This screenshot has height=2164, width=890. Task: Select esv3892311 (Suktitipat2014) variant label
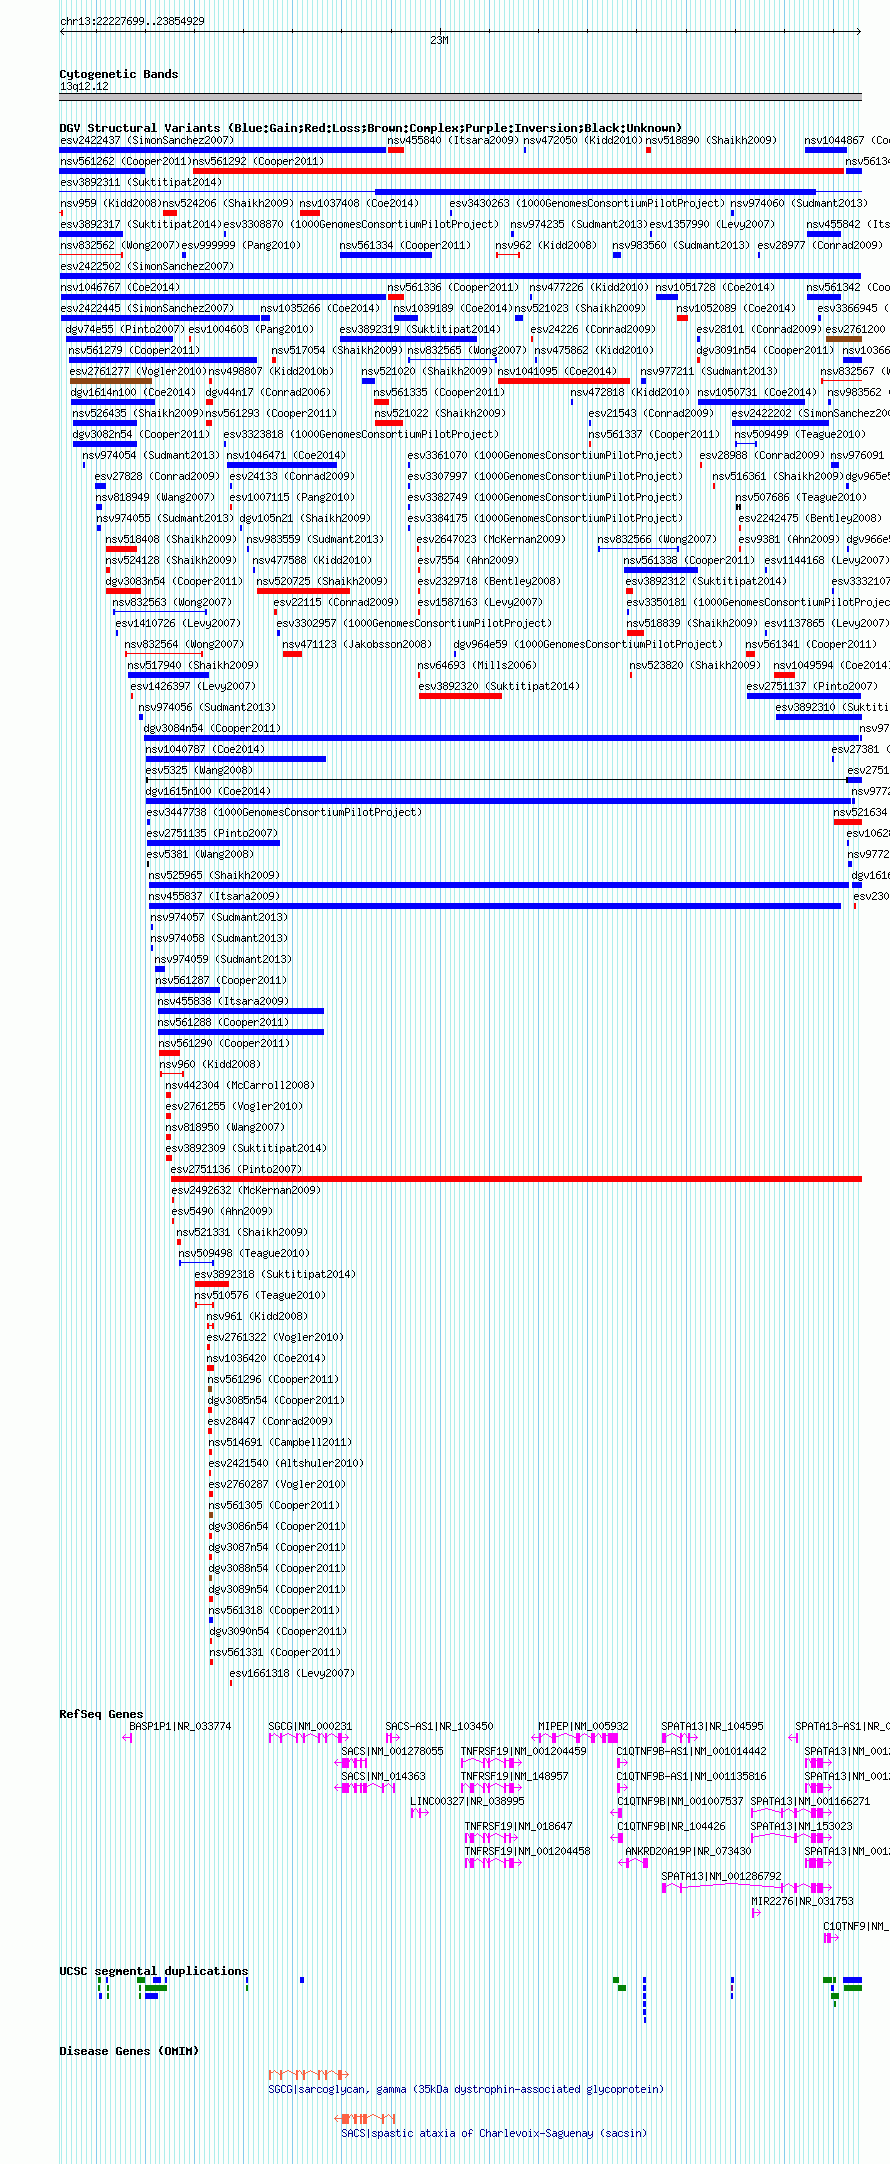coord(141,182)
